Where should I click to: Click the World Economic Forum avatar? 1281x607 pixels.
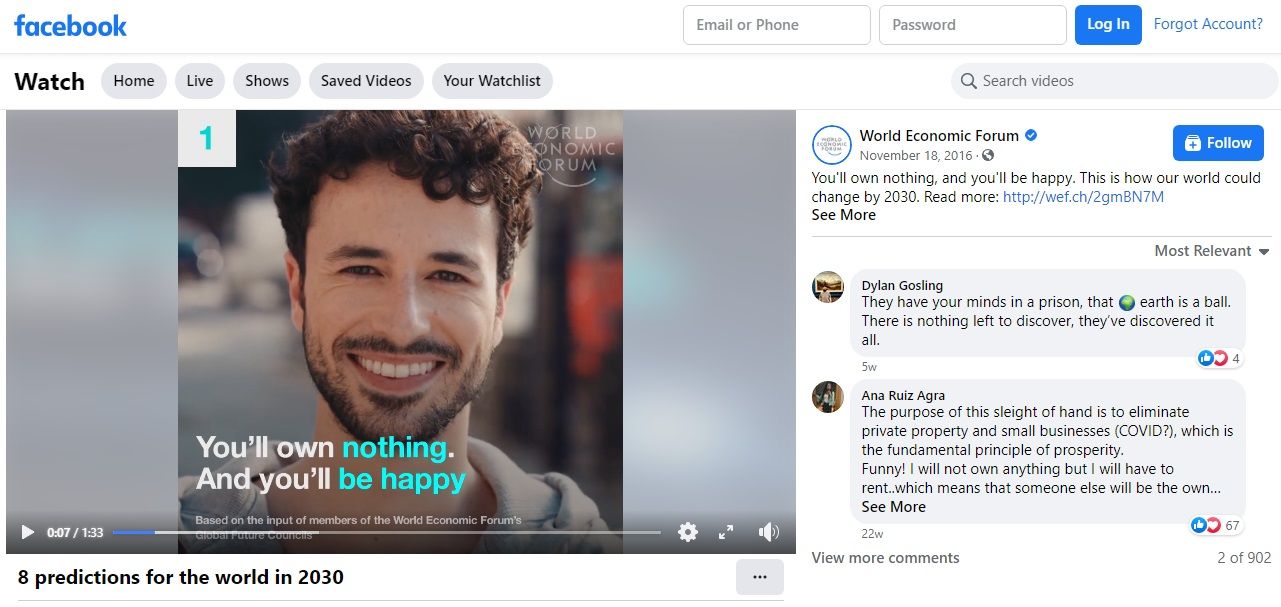click(832, 145)
